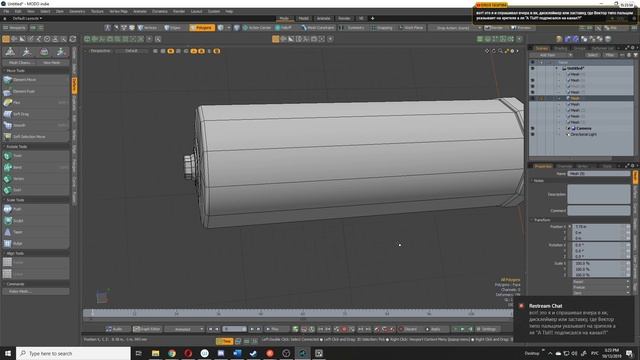Open the Action Center options

[257, 28]
